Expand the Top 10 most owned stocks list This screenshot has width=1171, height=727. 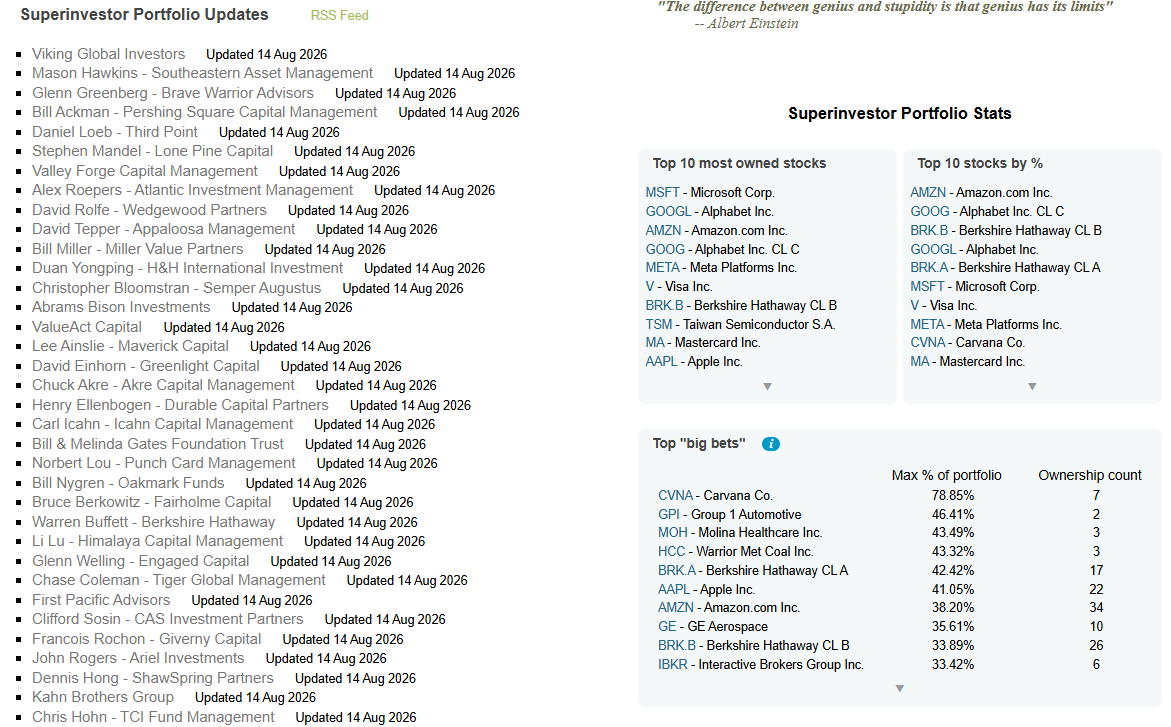click(x=767, y=386)
